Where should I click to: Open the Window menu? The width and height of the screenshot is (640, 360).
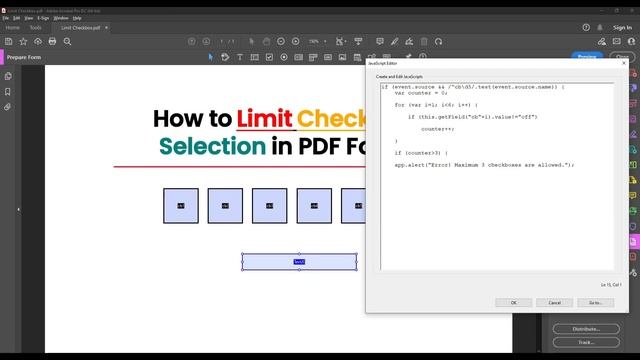click(61, 18)
